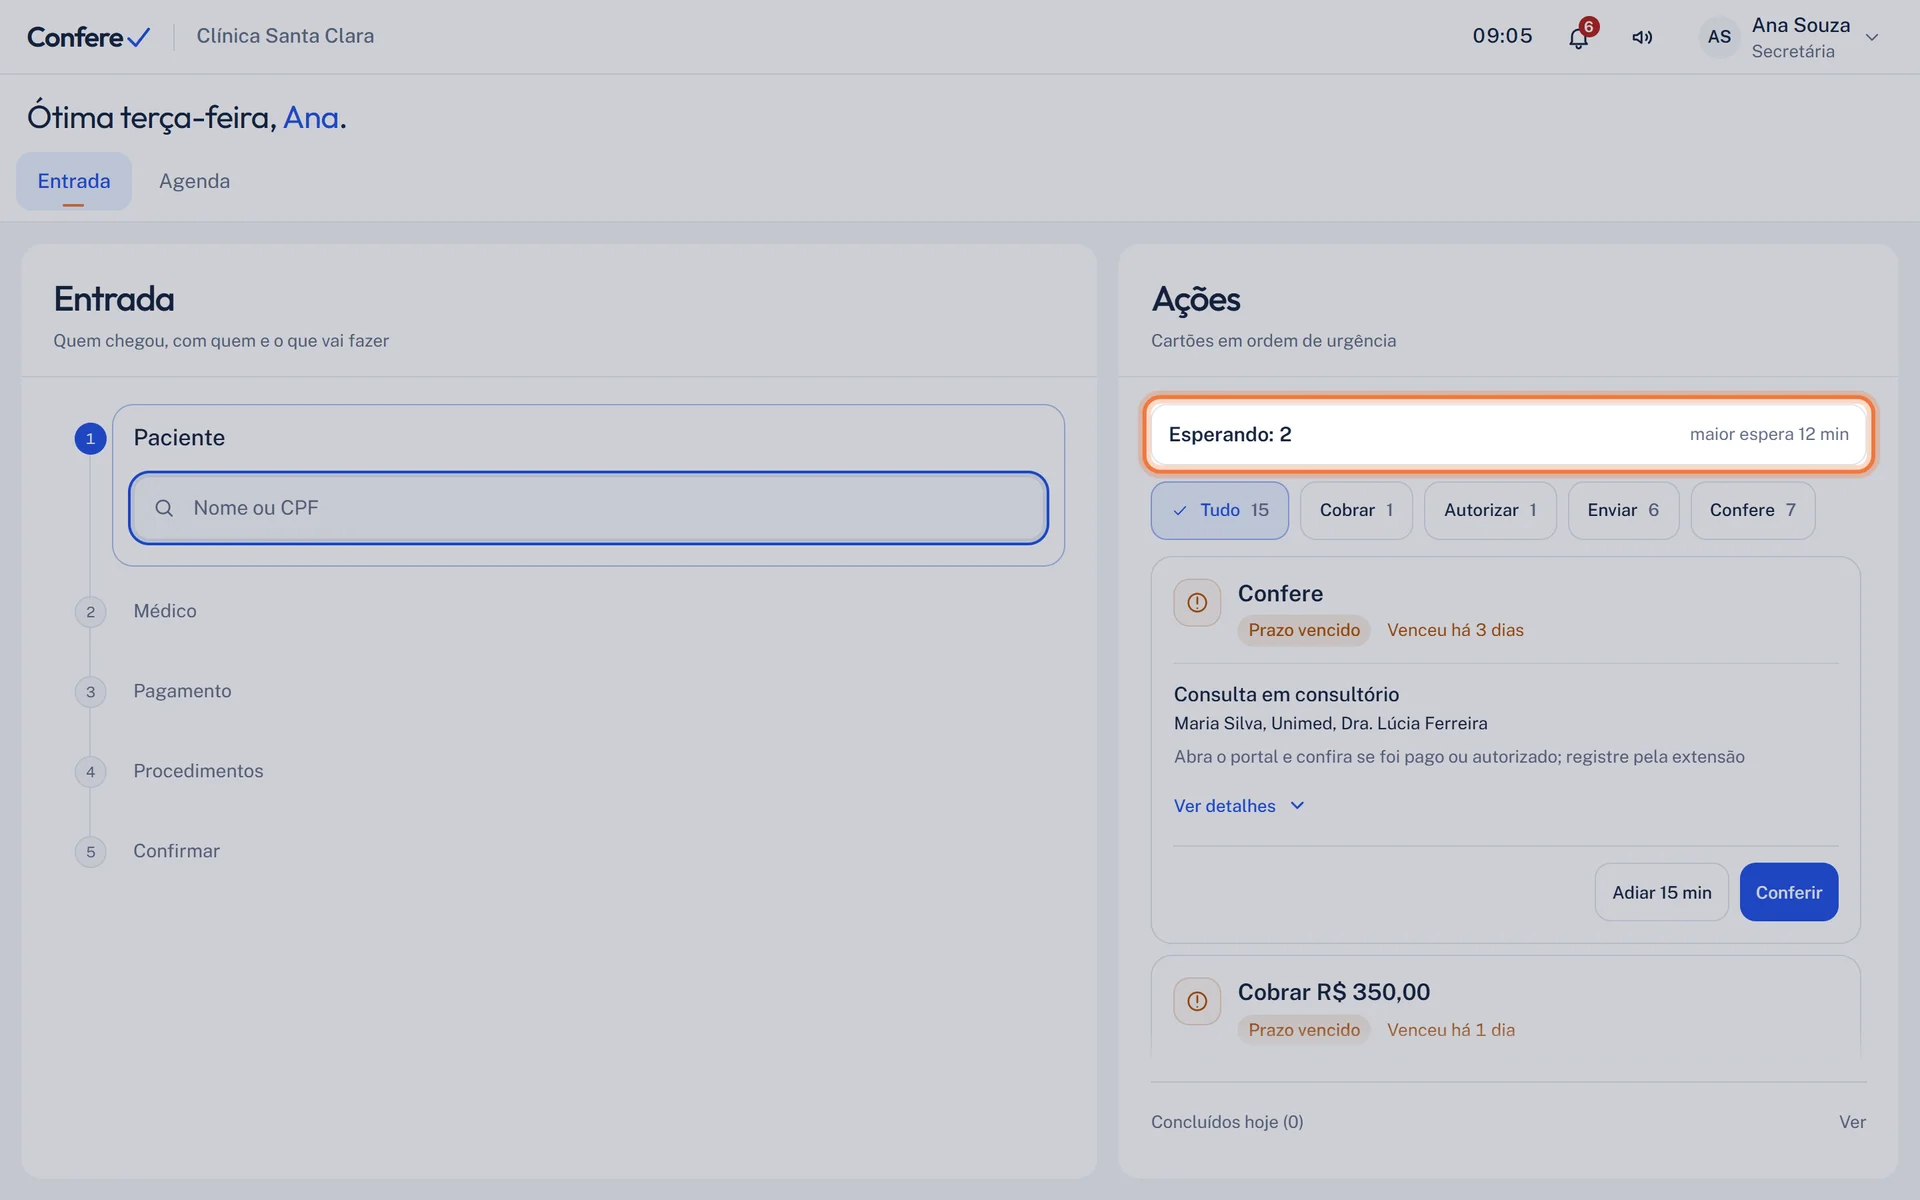Filter actions by Autorizar
This screenshot has width=1920, height=1200.
[x=1490, y=510]
